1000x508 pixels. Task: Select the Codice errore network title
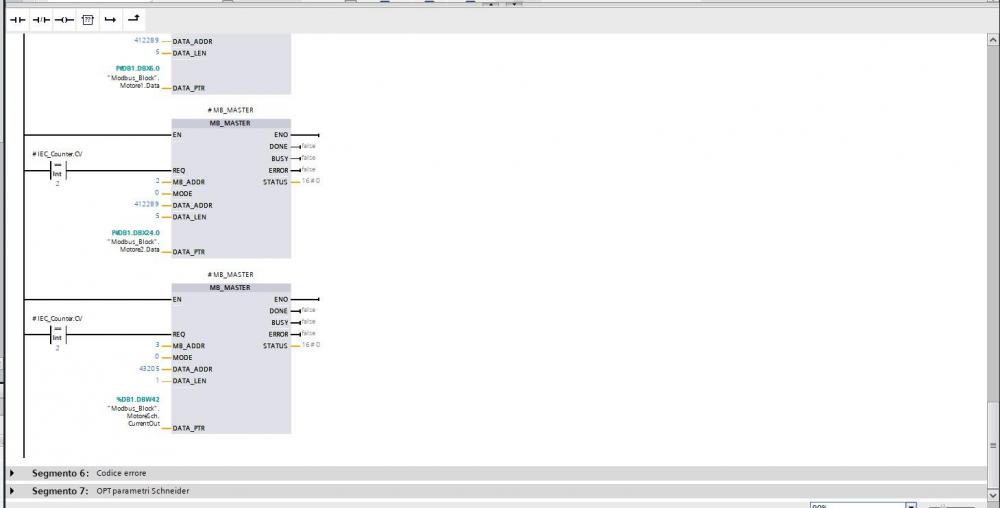121,473
